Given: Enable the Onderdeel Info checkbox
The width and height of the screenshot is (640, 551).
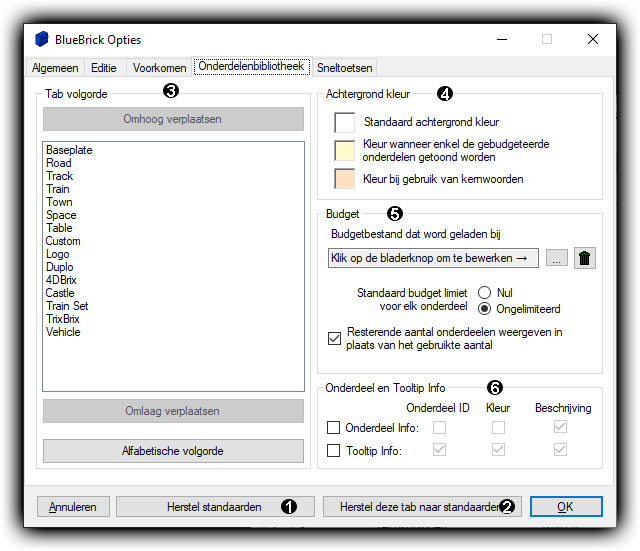Looking at the screenshot, I should pyautogui.click(x=333, y=427).
